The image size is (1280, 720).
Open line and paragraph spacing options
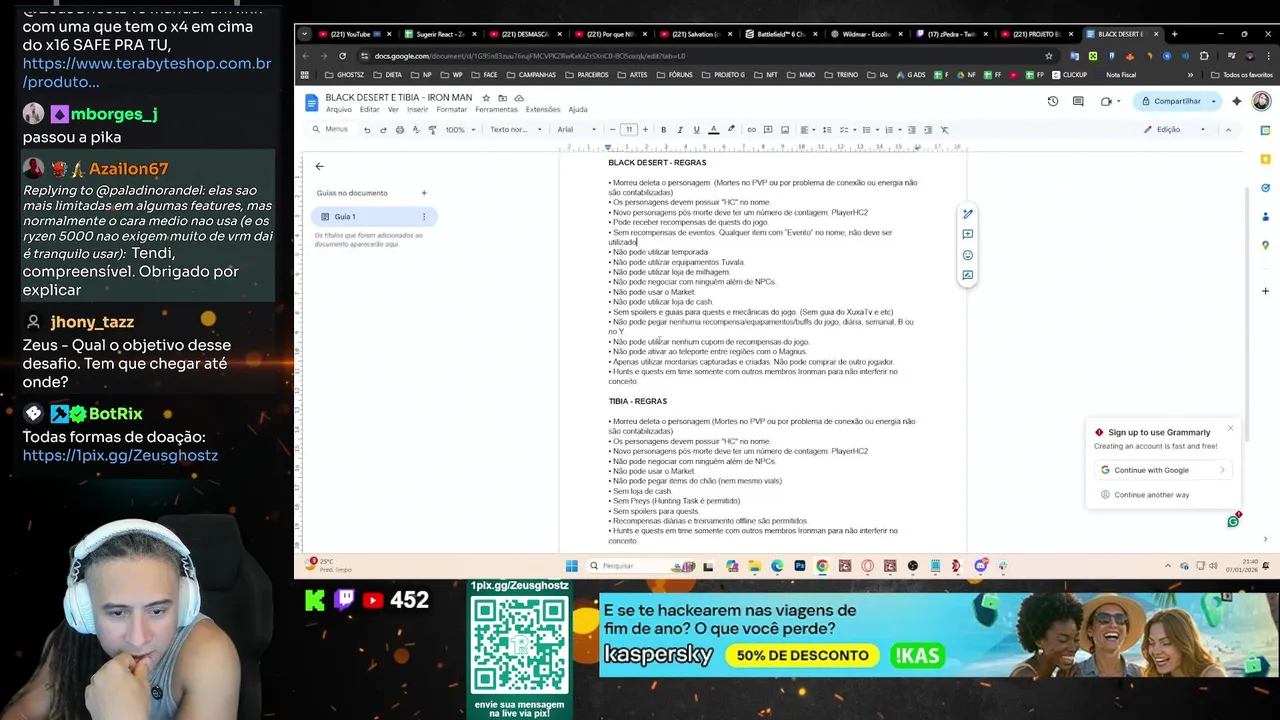828,130
